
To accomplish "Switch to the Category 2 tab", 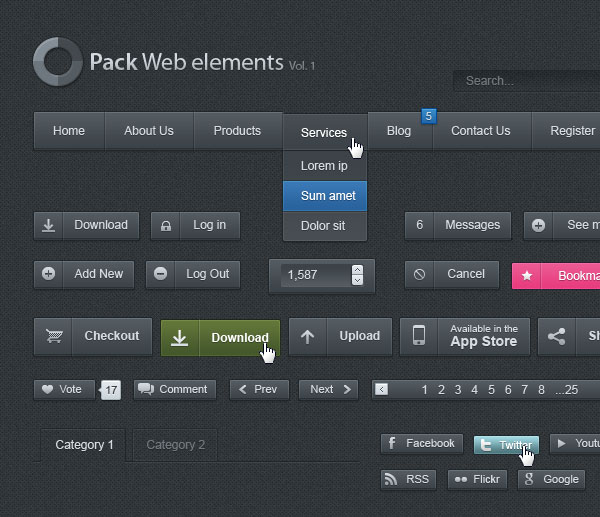I will pyautogui.click(x=175, y=445).
